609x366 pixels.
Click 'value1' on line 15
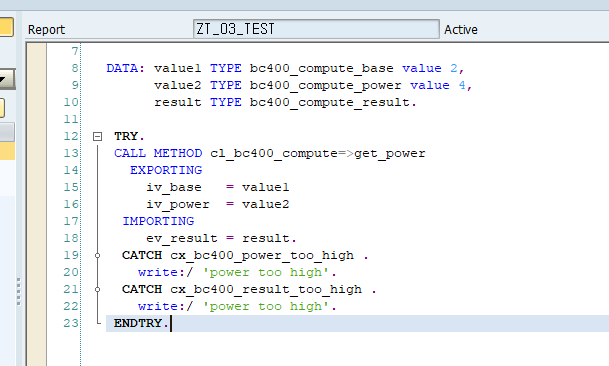[x=266, y=187]
